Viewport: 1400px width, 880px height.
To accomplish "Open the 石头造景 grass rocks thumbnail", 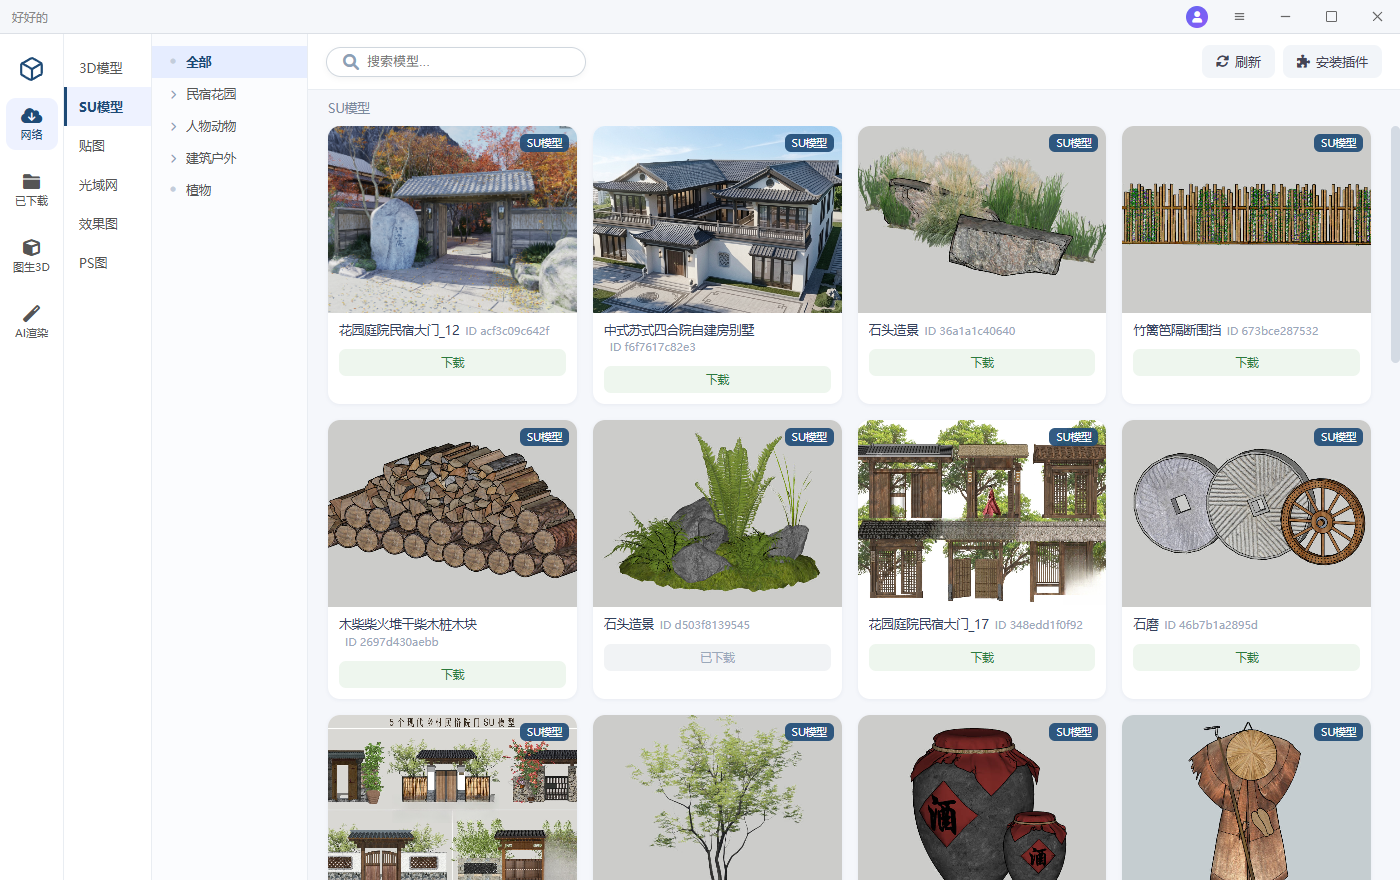I will pyautogui.click(x=982, y=220).
